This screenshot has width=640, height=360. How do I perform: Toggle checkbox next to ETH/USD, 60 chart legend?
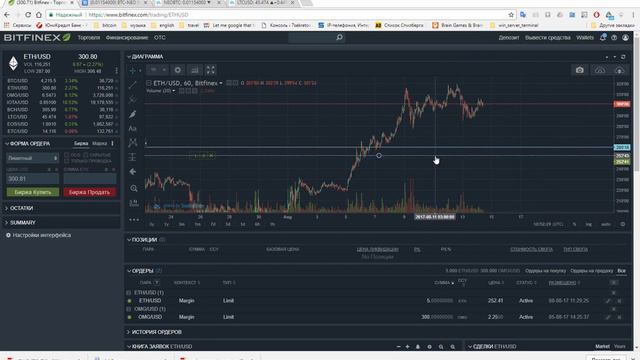[x=149, y=83]
